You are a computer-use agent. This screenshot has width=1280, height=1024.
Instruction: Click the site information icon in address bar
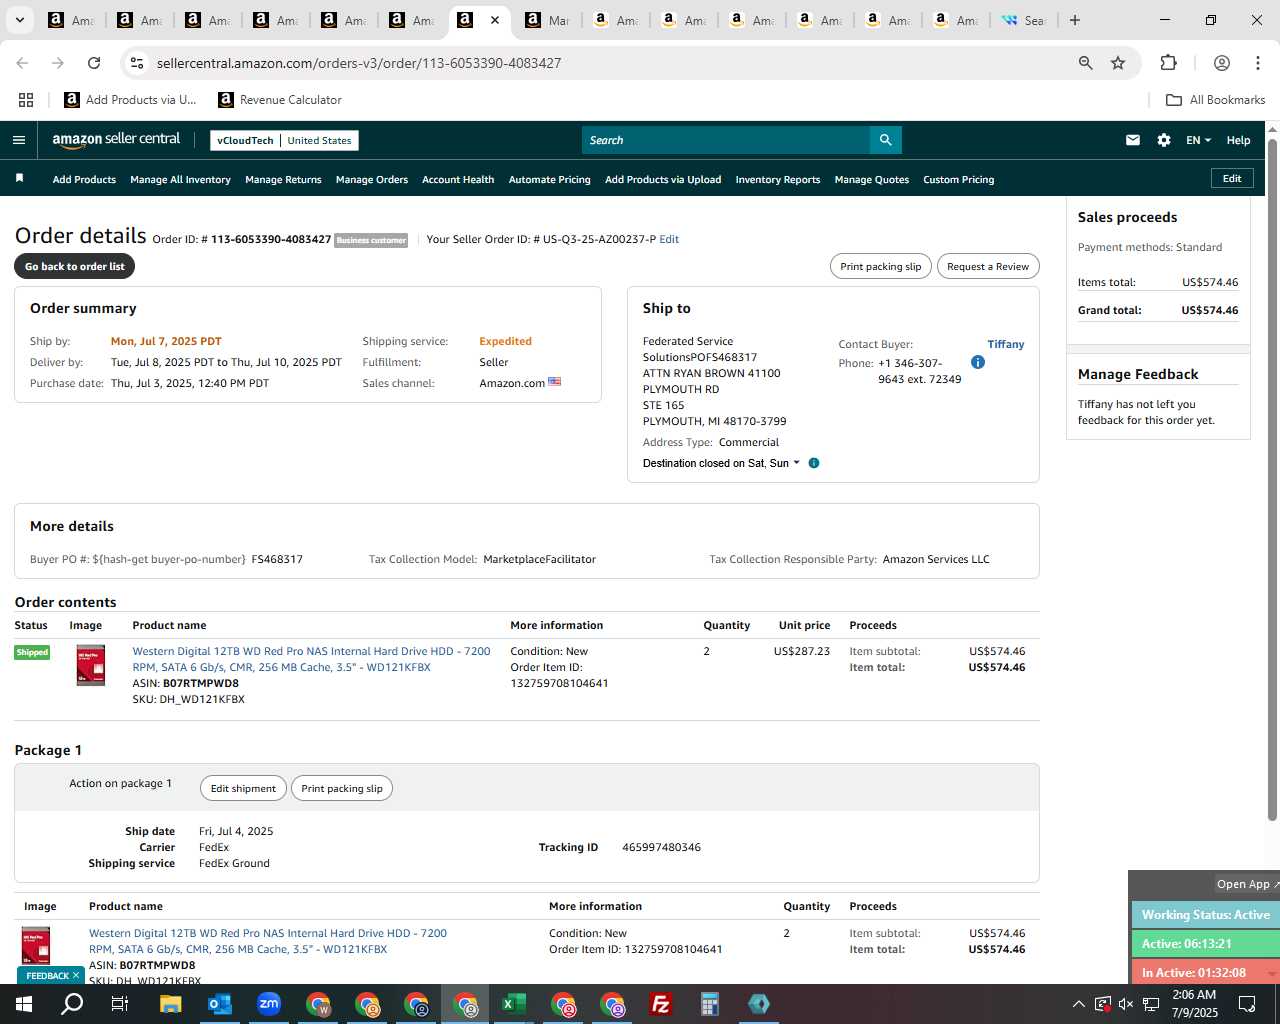137,63
